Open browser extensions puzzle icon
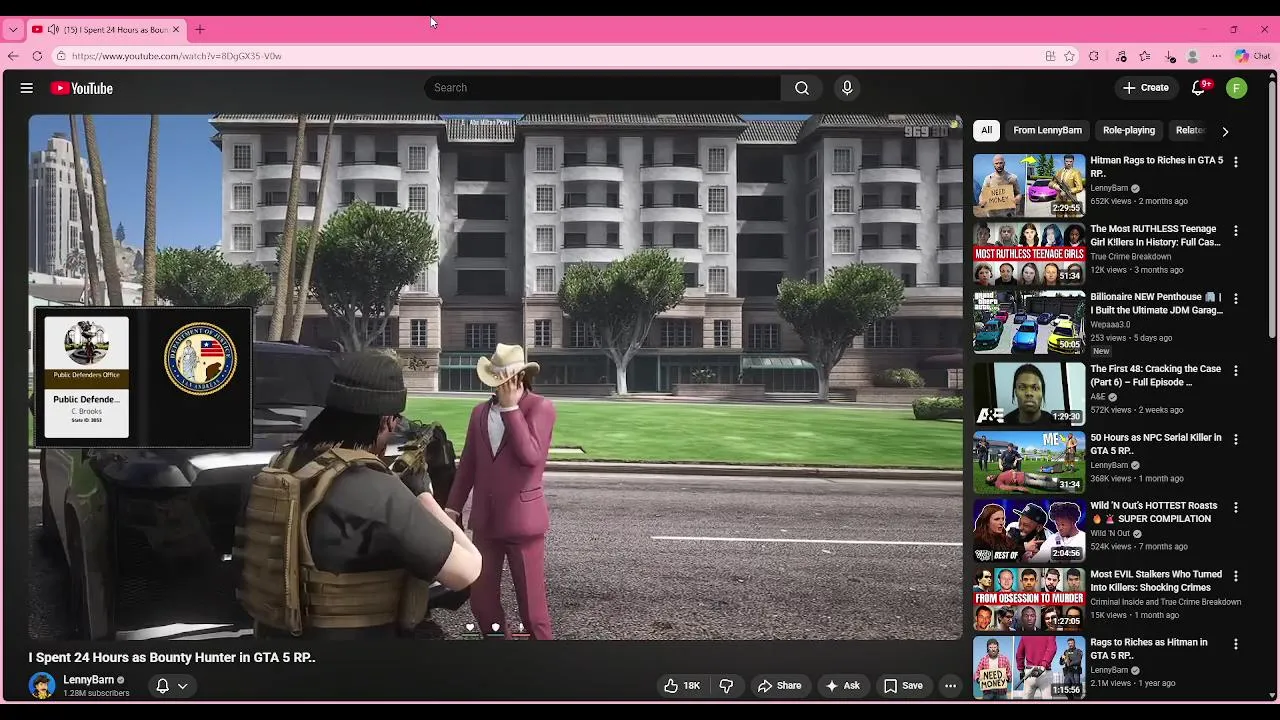 (x=1094, y=56)
